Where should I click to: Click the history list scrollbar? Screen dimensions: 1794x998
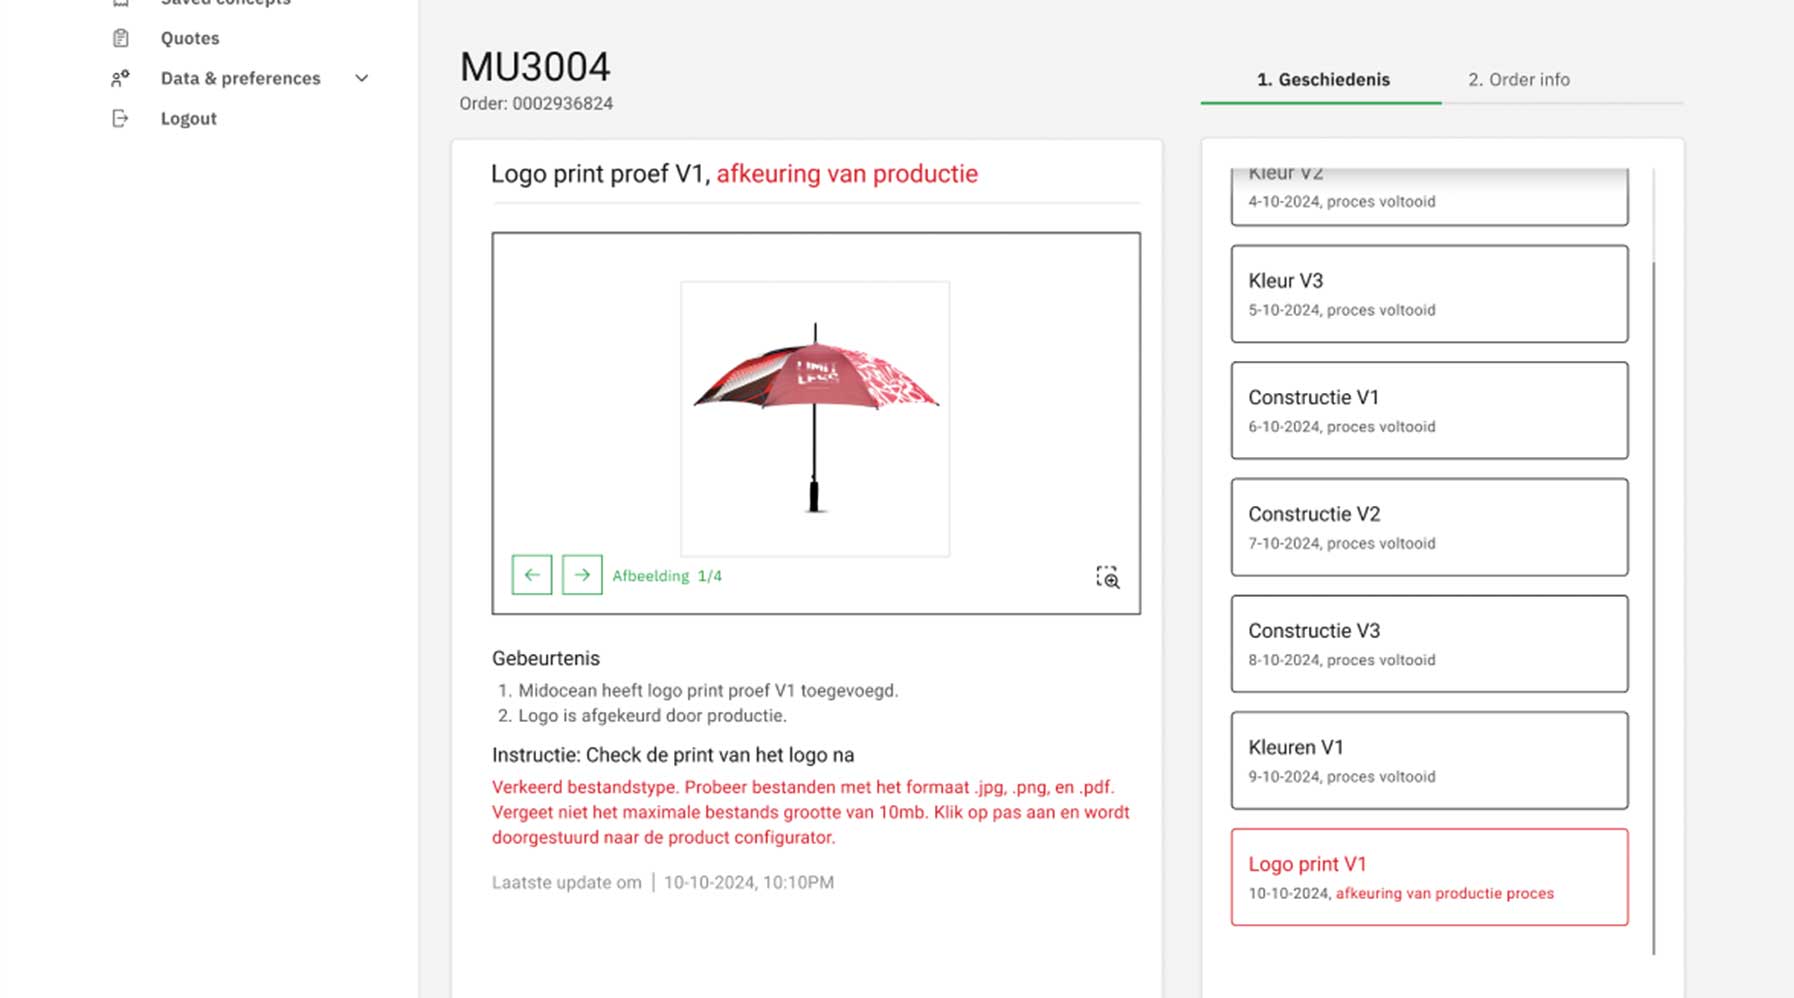[1654, 608]
